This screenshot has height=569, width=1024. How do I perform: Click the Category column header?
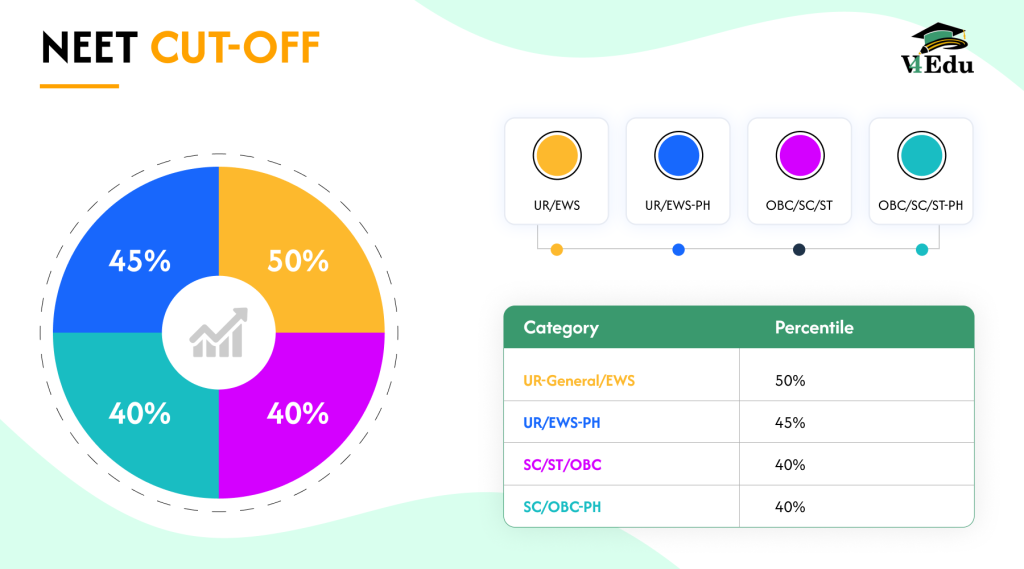point(561,328)
